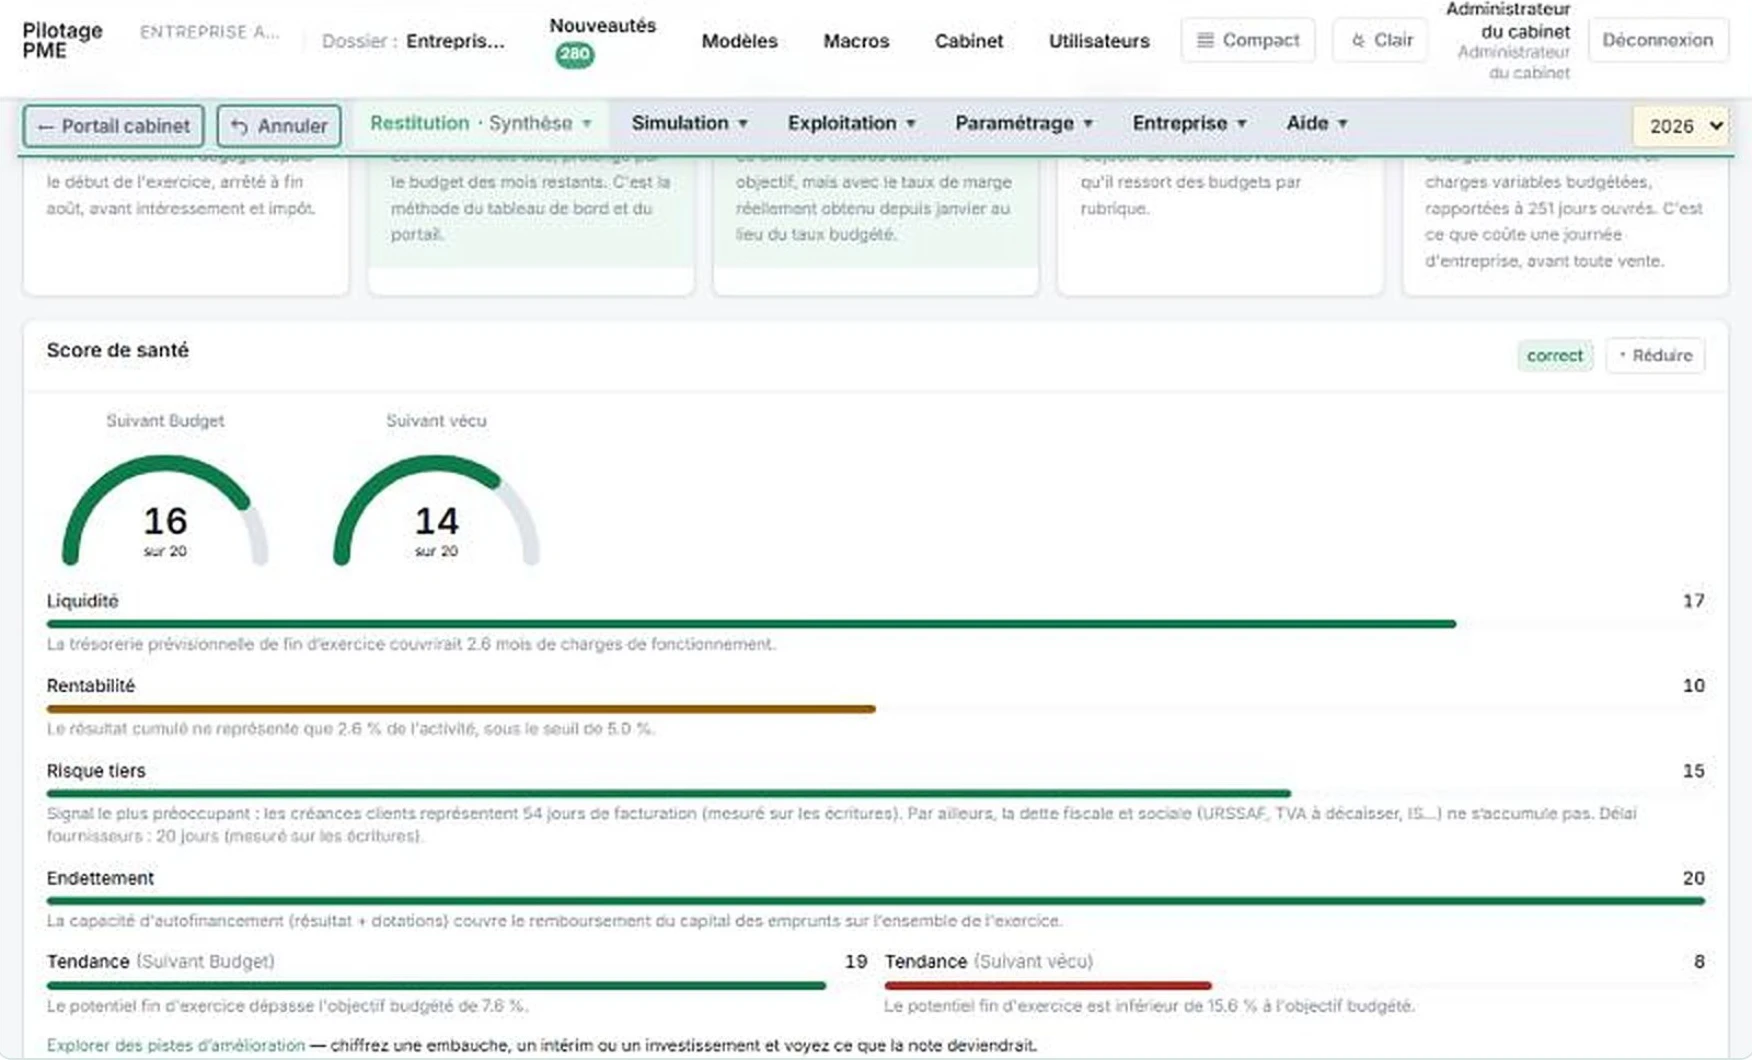
Task: Return to Portail cabinet
Action: [113, 126]
